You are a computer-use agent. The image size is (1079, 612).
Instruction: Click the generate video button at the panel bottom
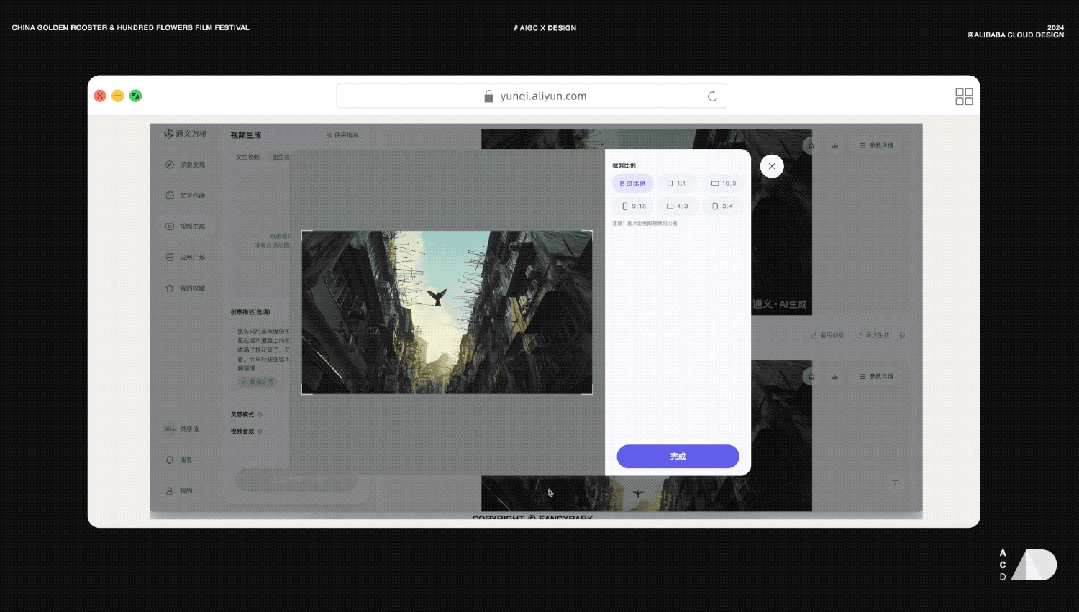click(296, 480)
